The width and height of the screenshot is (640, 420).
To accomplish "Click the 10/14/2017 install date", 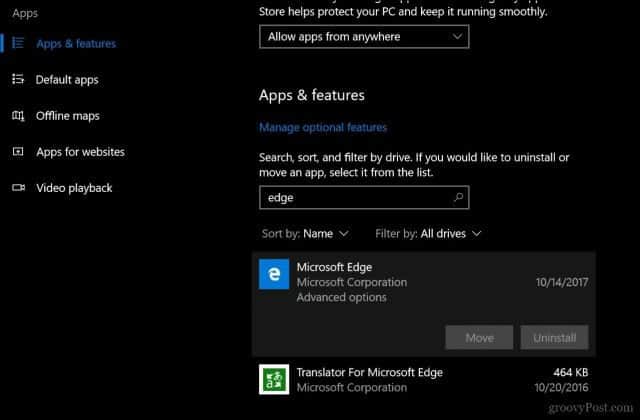I will (x=562, y=282).
